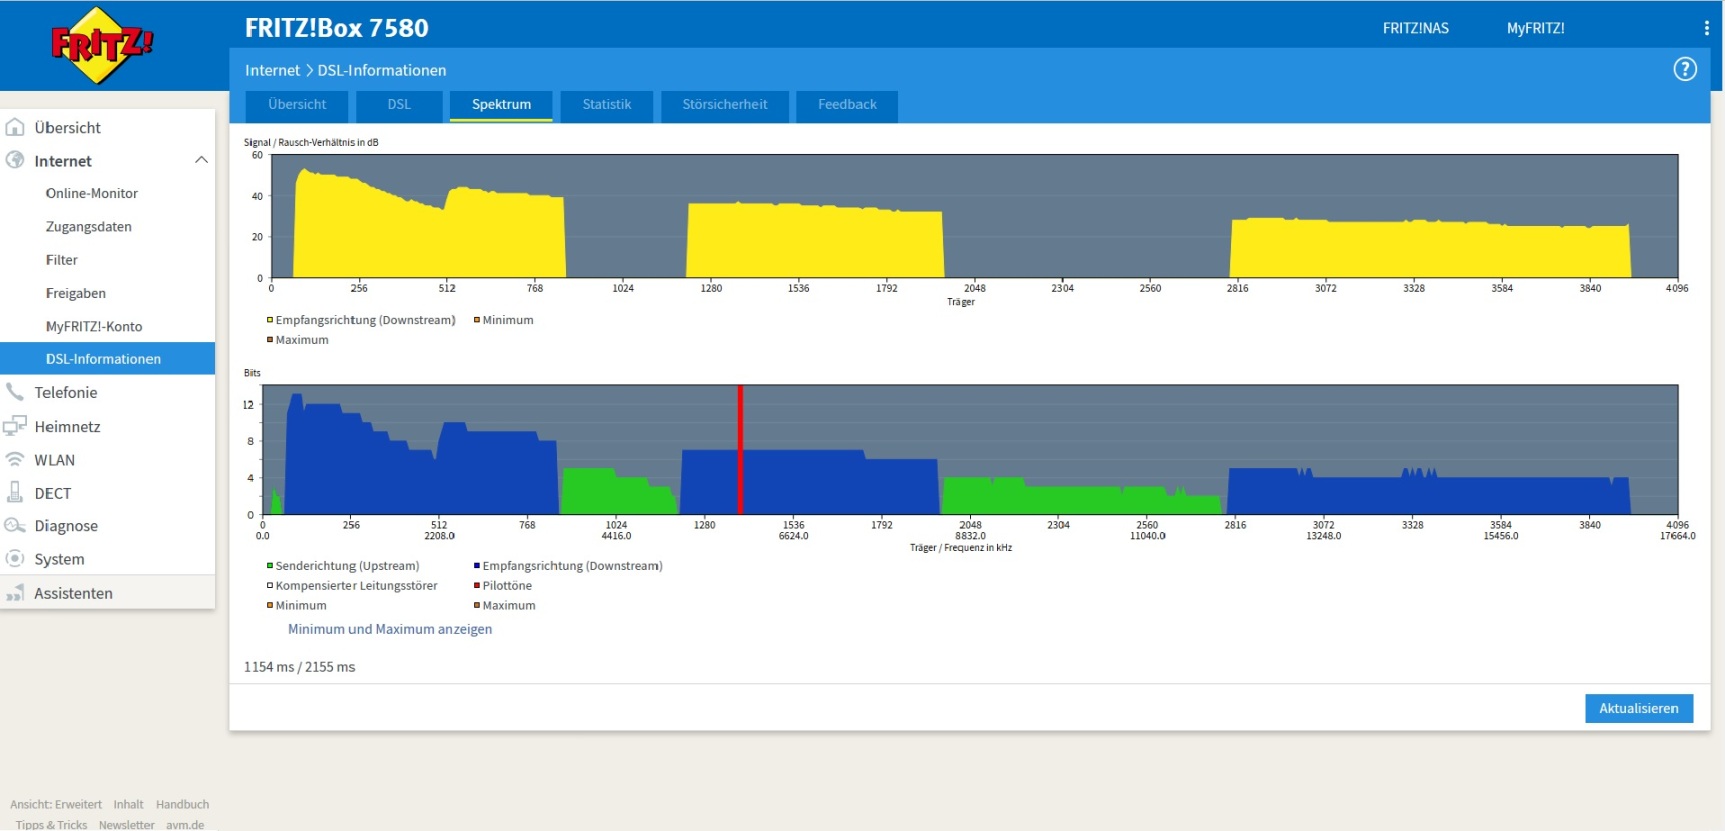Click the Telefonie phone icon
Image resolution: width=1725 pixels, height=831 pixels.
point(15,392)
